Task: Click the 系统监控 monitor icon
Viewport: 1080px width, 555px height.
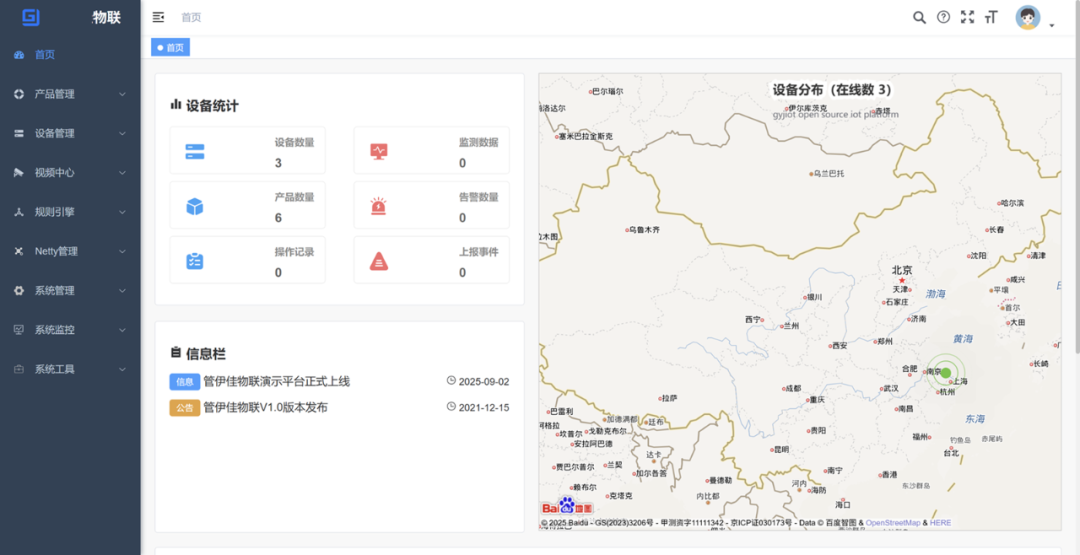Action: [19, 330]
